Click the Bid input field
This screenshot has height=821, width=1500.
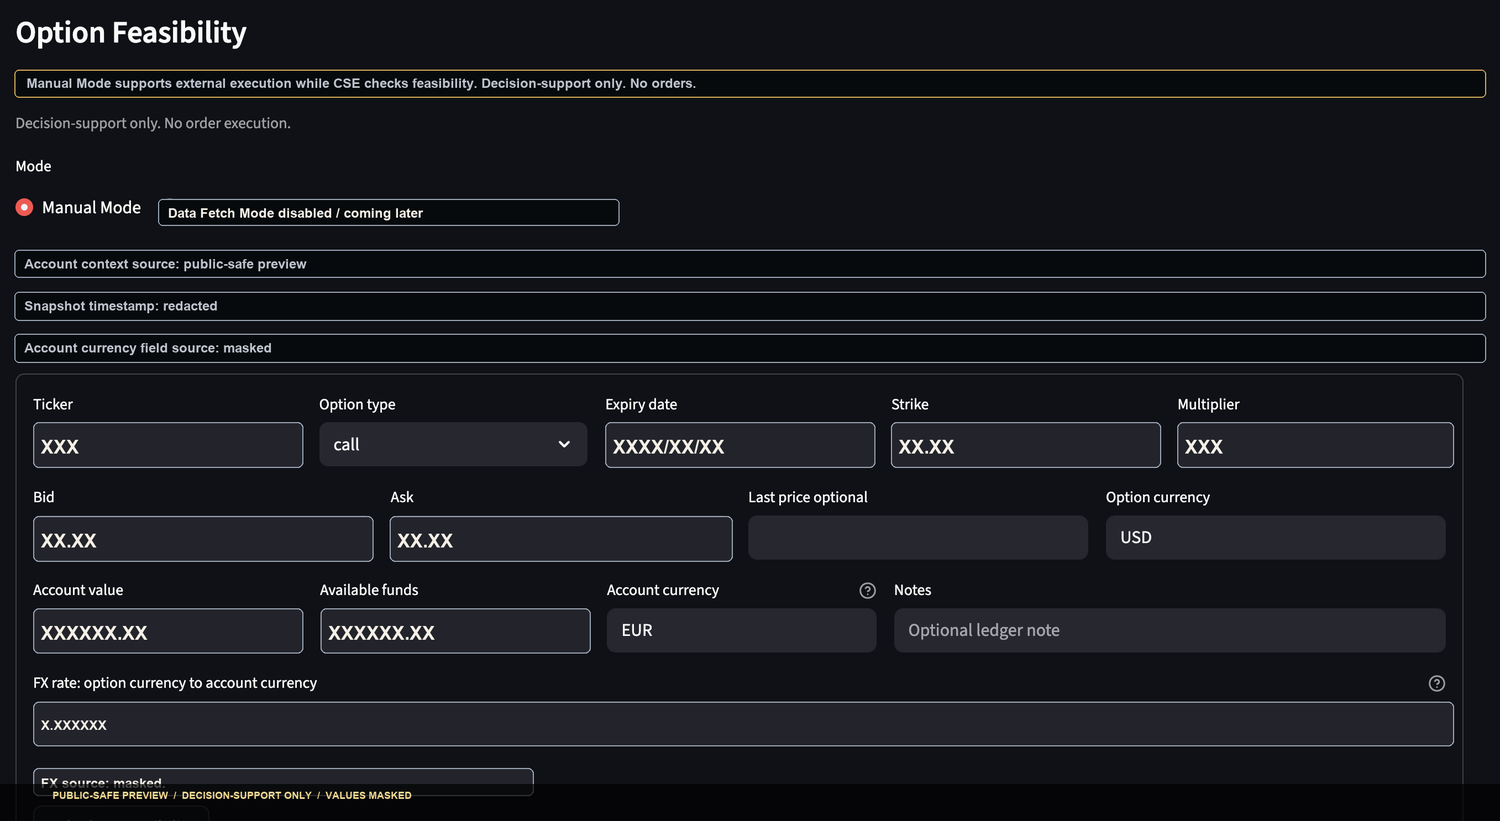pos(203,539)
